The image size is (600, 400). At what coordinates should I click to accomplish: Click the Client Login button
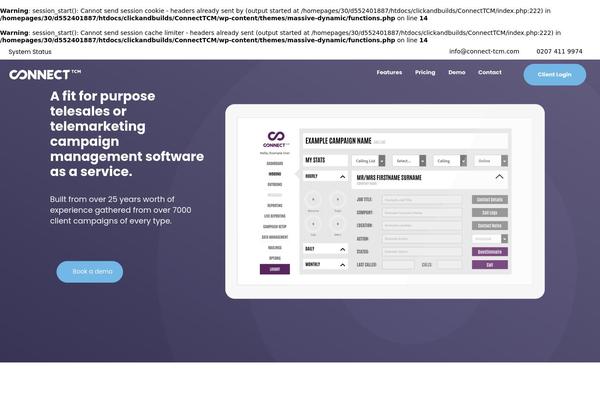pyautogui.click(x=554, y=75)
